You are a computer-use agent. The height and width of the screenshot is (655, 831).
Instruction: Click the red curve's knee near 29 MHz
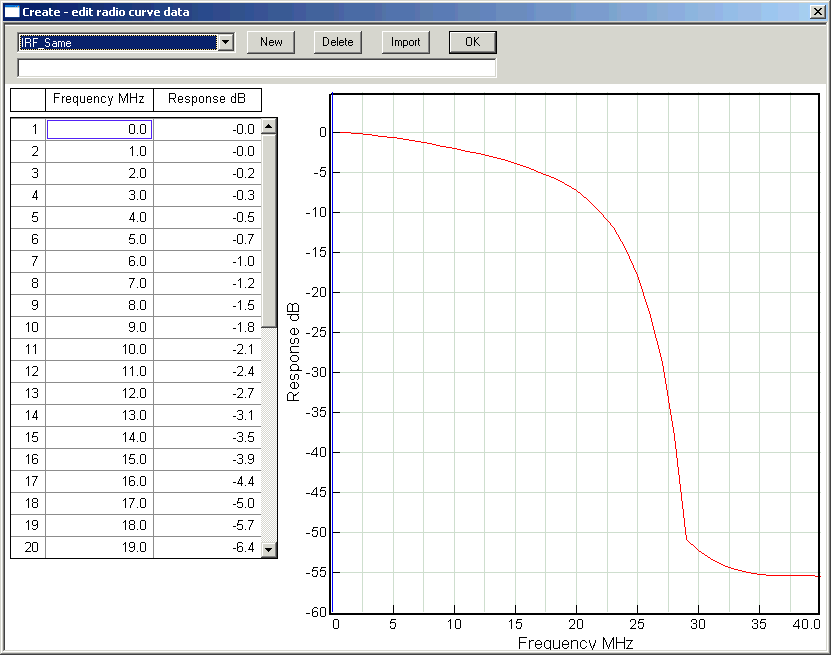click(x=687, y=539)
